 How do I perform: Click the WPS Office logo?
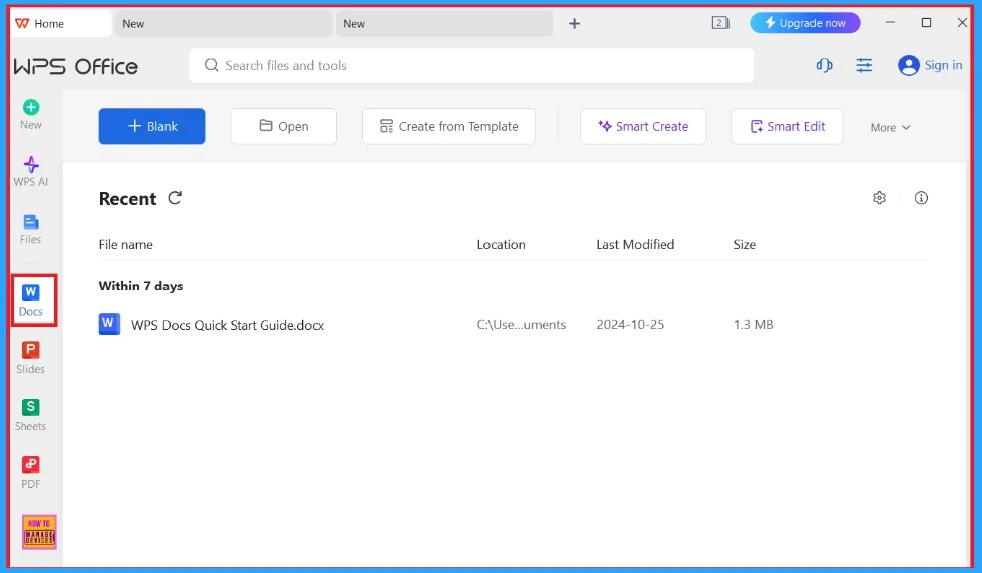[76, 66]
